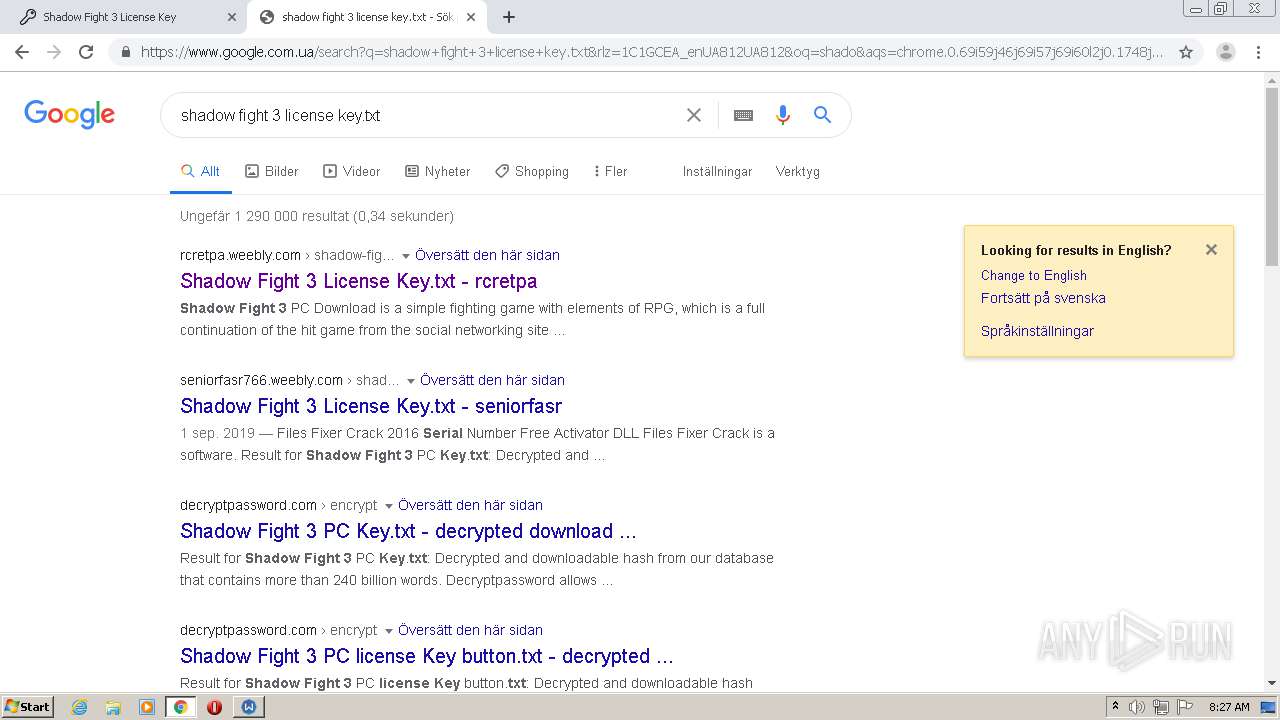Screen dimensions: 1280x720
Task: Open the on-screen keyboard input tool
Action: click(743, 115)
